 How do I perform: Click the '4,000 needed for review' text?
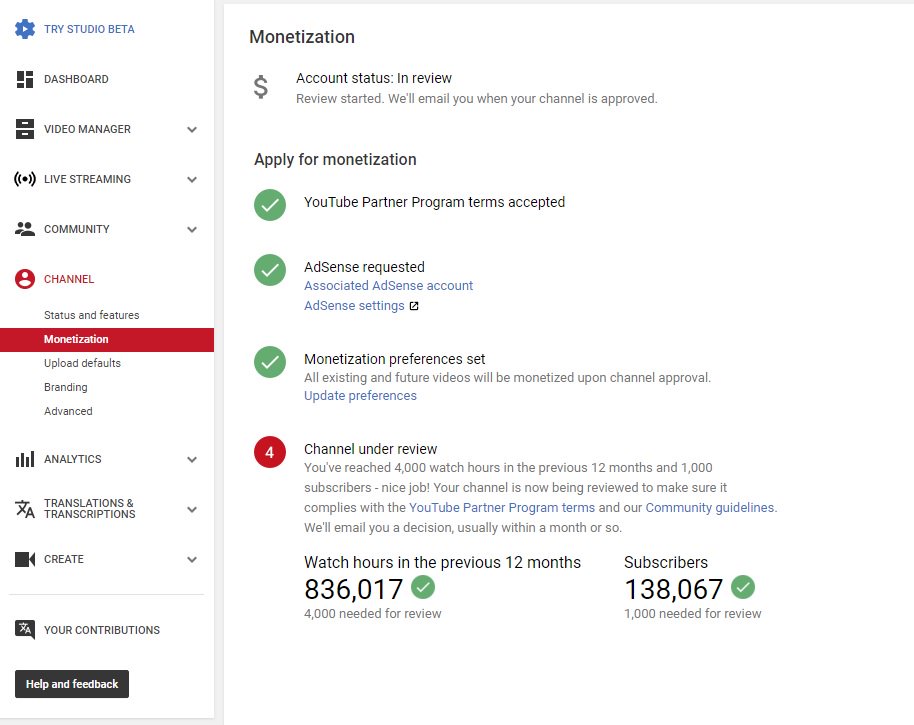372,614
